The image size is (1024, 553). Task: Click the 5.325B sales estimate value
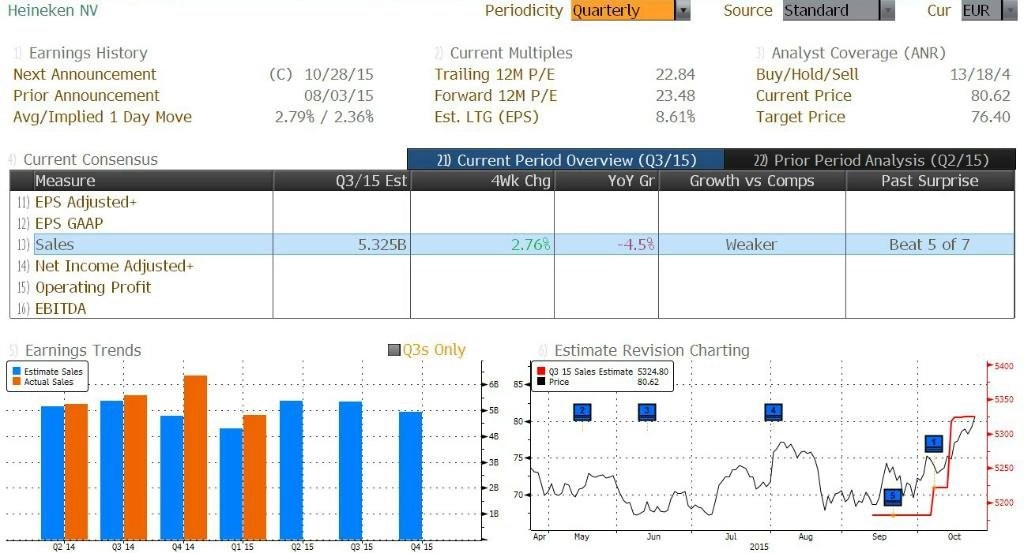(x=382, y=245)
